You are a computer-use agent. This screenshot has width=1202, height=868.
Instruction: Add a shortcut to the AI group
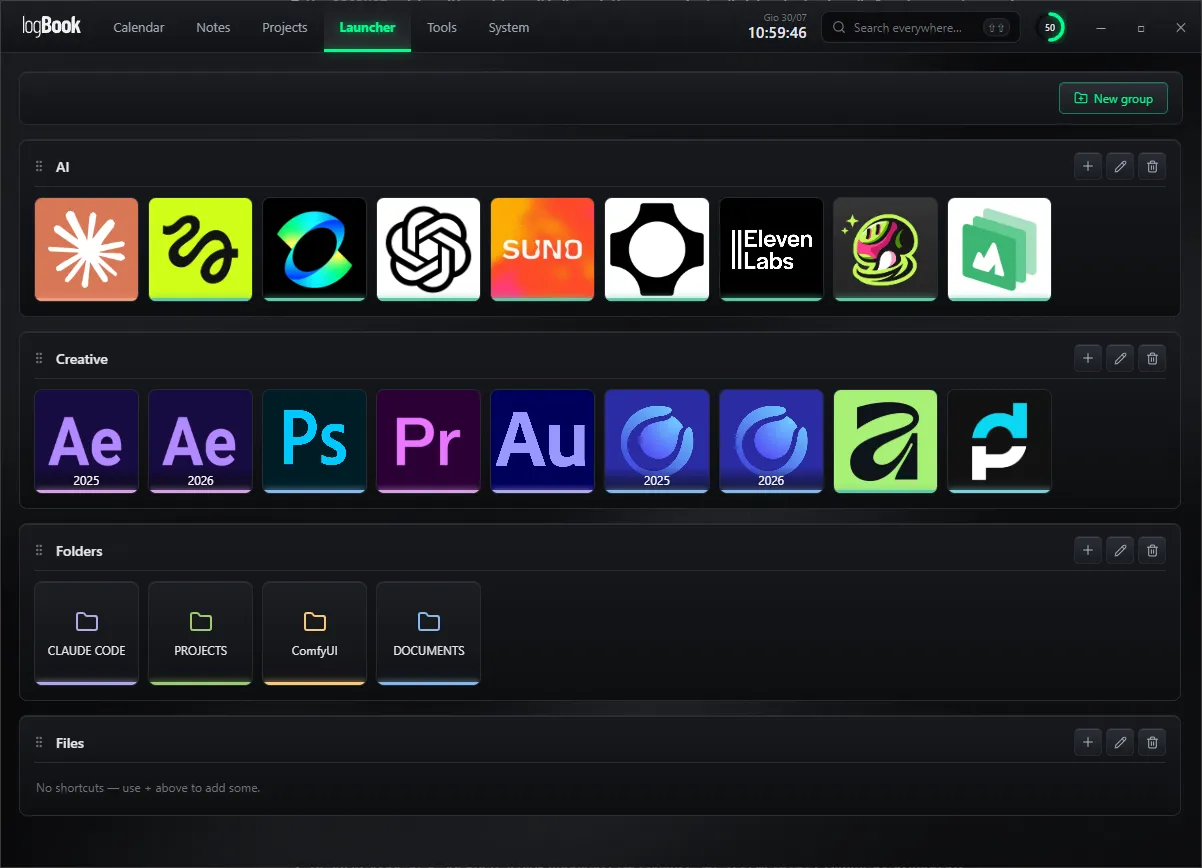(1088, 166)
